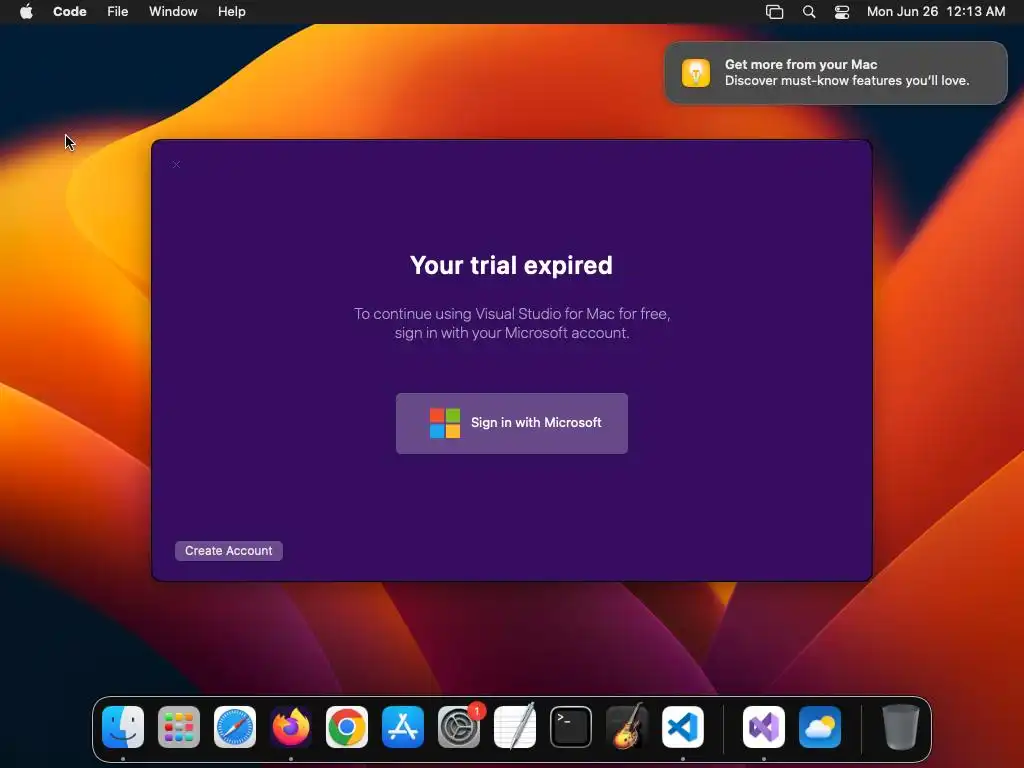This screenshot has width=1024, height=768.
Task: Open the Window menu
Action: coord(173,12)
